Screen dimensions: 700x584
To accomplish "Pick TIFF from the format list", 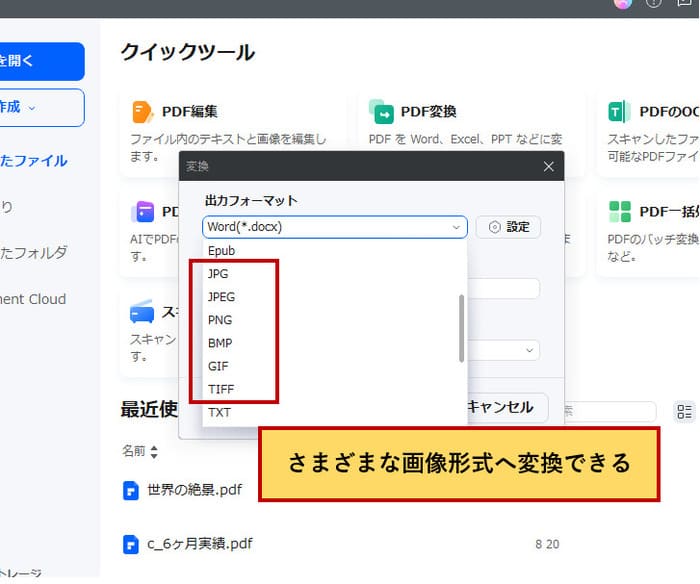I will [x=220, y=389].
